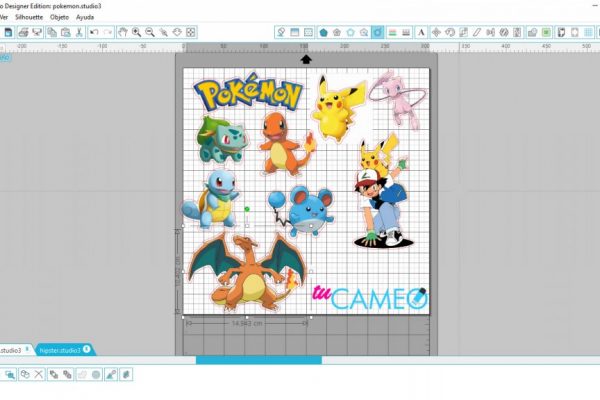This screenshot has height=400, width=600.
Task: Redo the last undone action
Action: pos(108,32)
